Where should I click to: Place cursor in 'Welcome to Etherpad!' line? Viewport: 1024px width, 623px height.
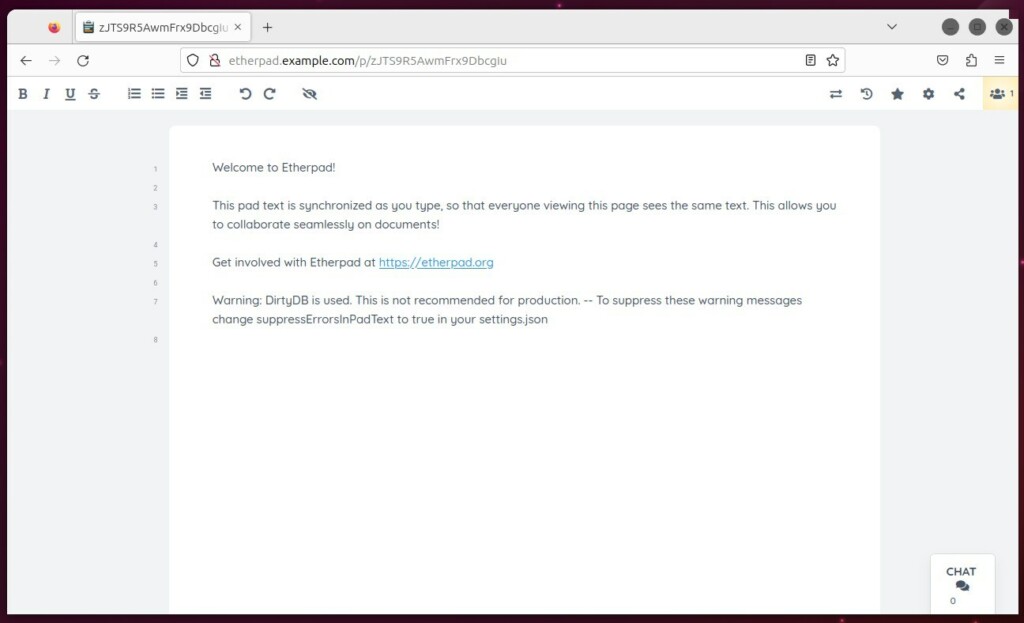274,168
